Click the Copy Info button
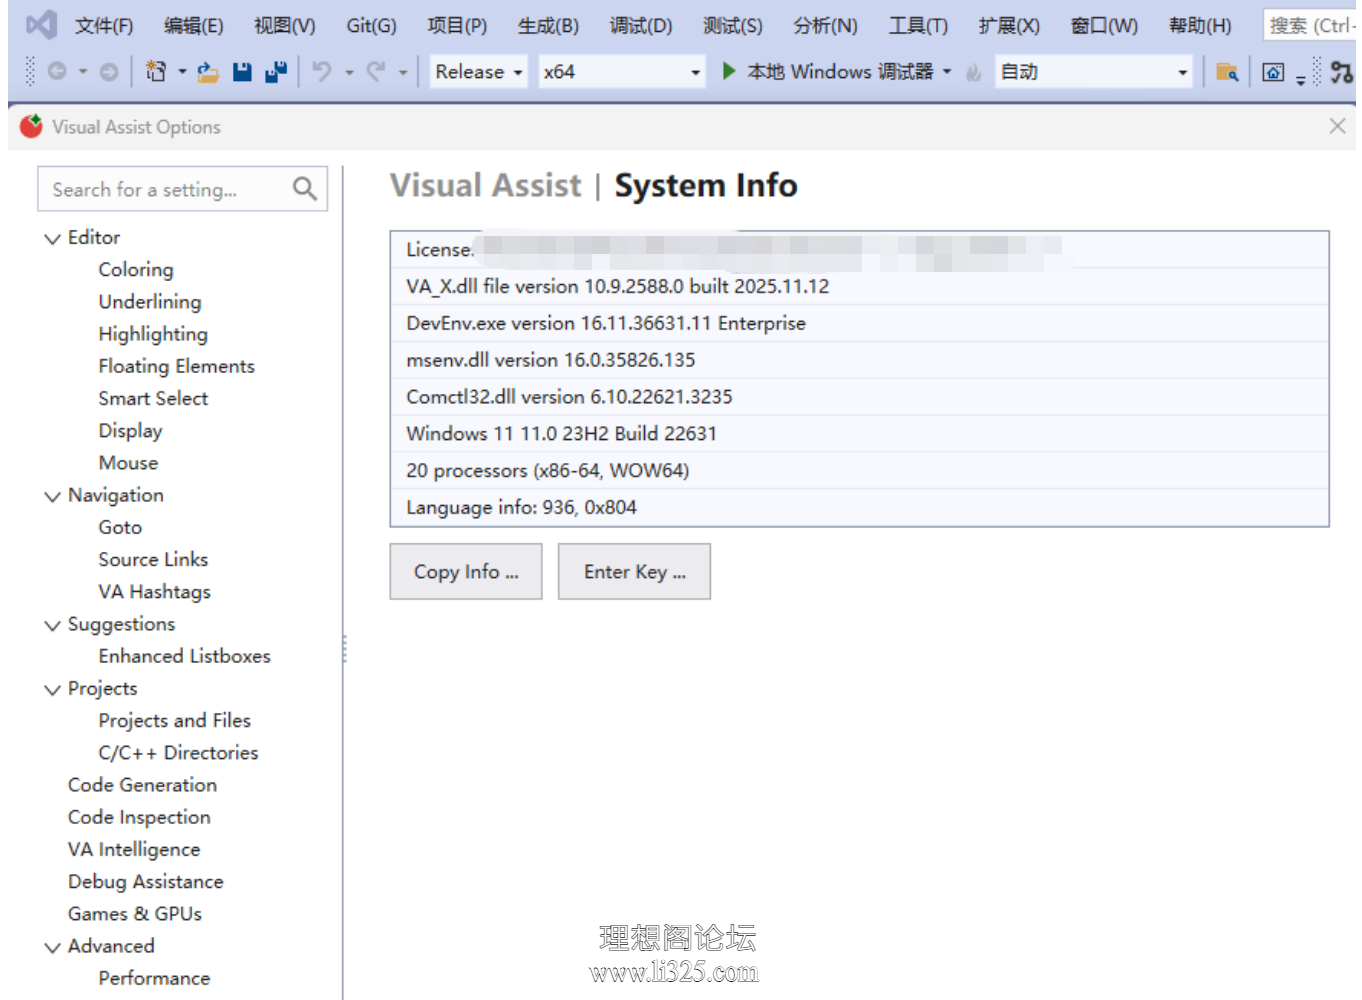Viewport: 1362px width, 1000px height. 466,571
